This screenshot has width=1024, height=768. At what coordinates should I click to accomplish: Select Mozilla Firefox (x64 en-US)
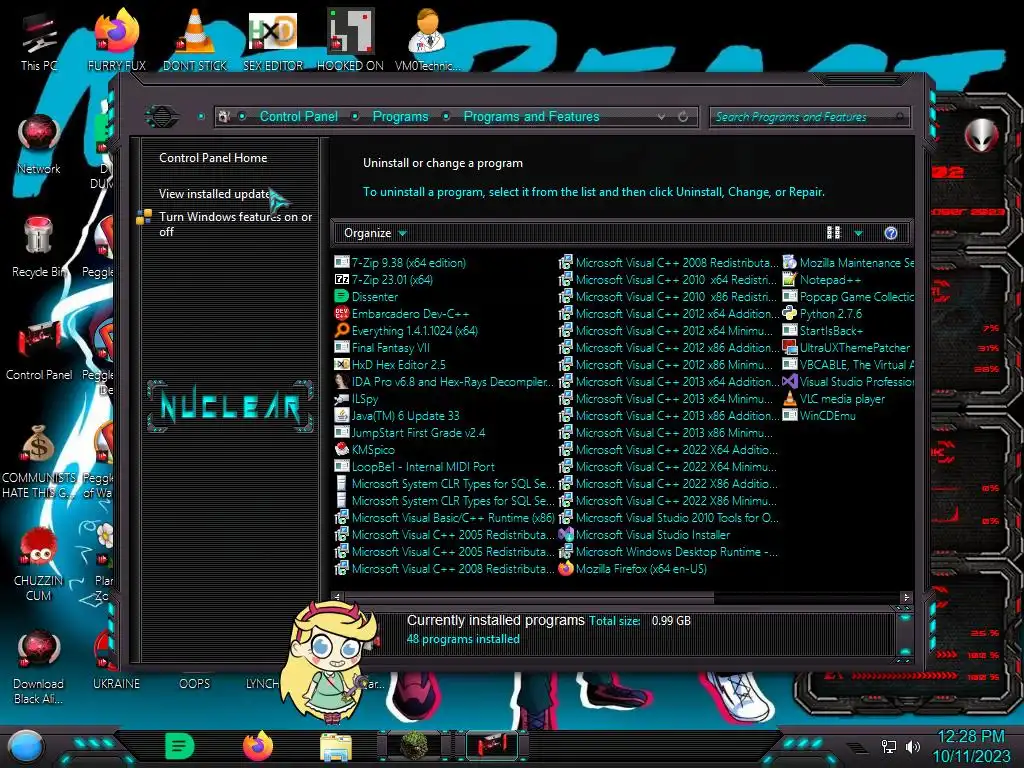[633, 568]
